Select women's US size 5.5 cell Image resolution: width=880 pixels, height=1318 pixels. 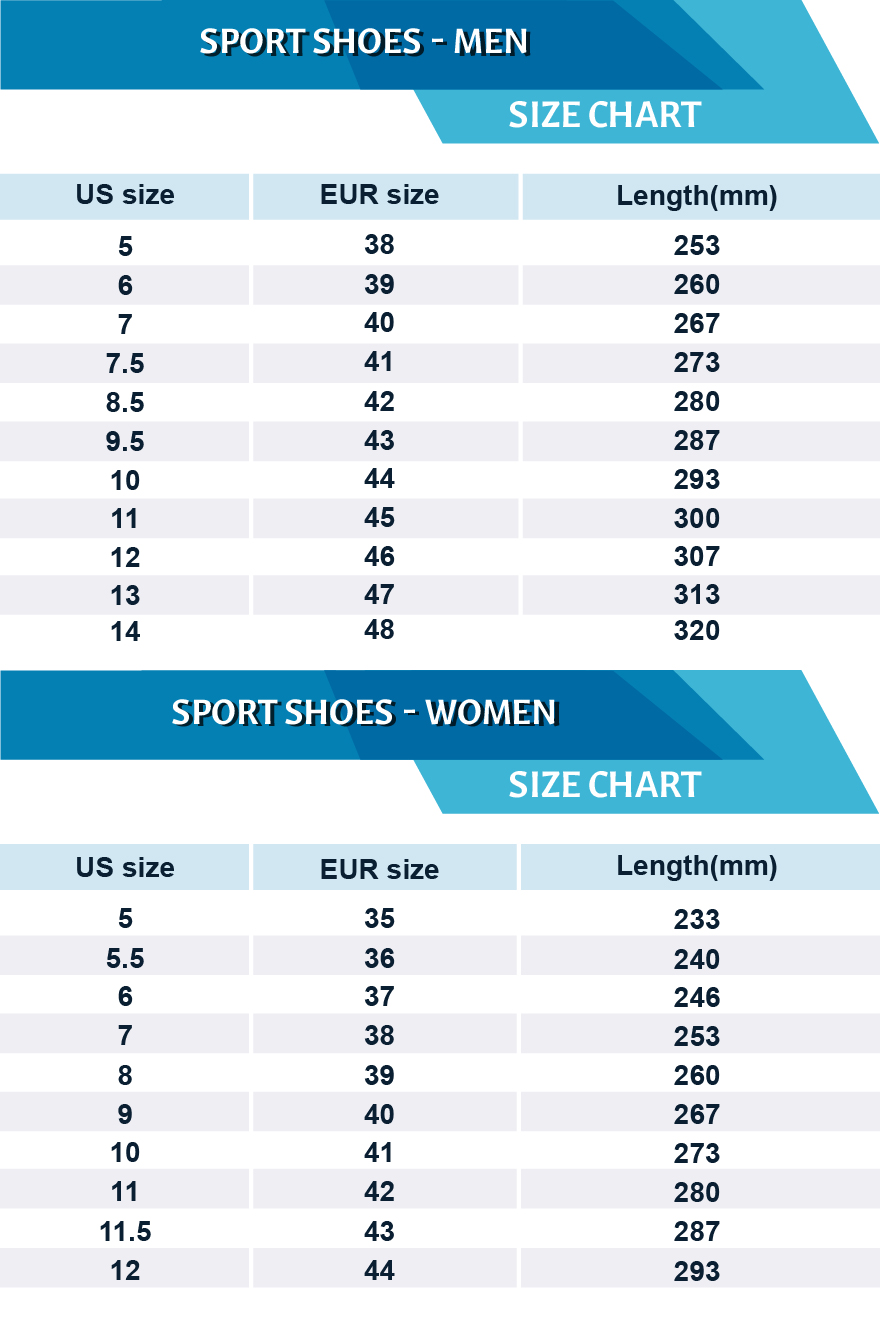125,959
